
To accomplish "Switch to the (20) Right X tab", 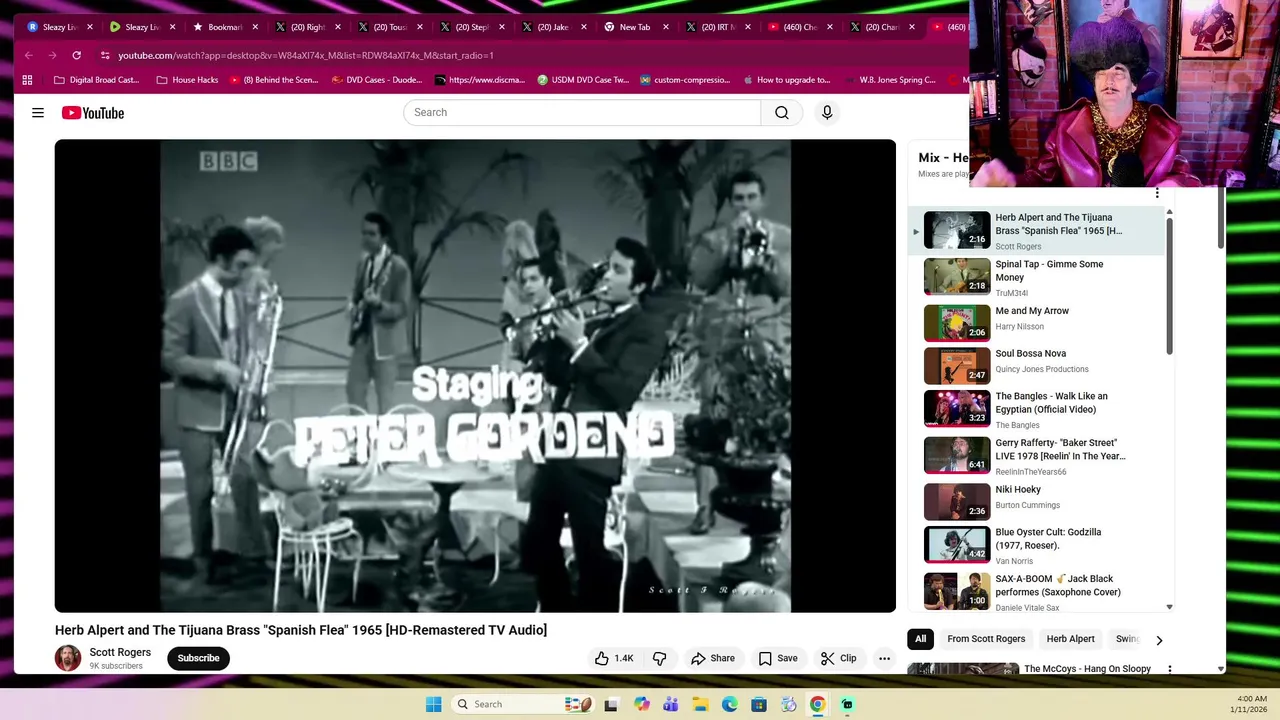I will pos(307,27).
